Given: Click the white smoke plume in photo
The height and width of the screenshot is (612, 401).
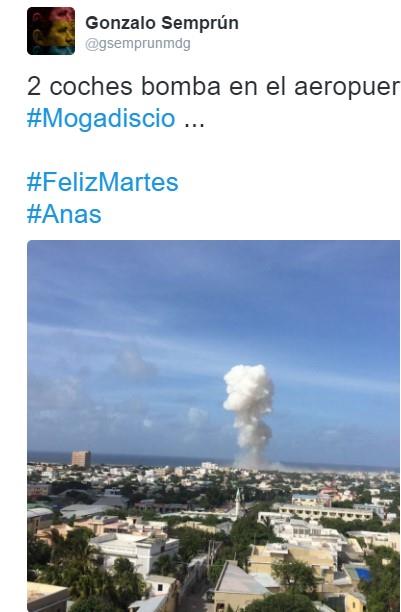Looking at the screenshot, I should click(249, 415).
